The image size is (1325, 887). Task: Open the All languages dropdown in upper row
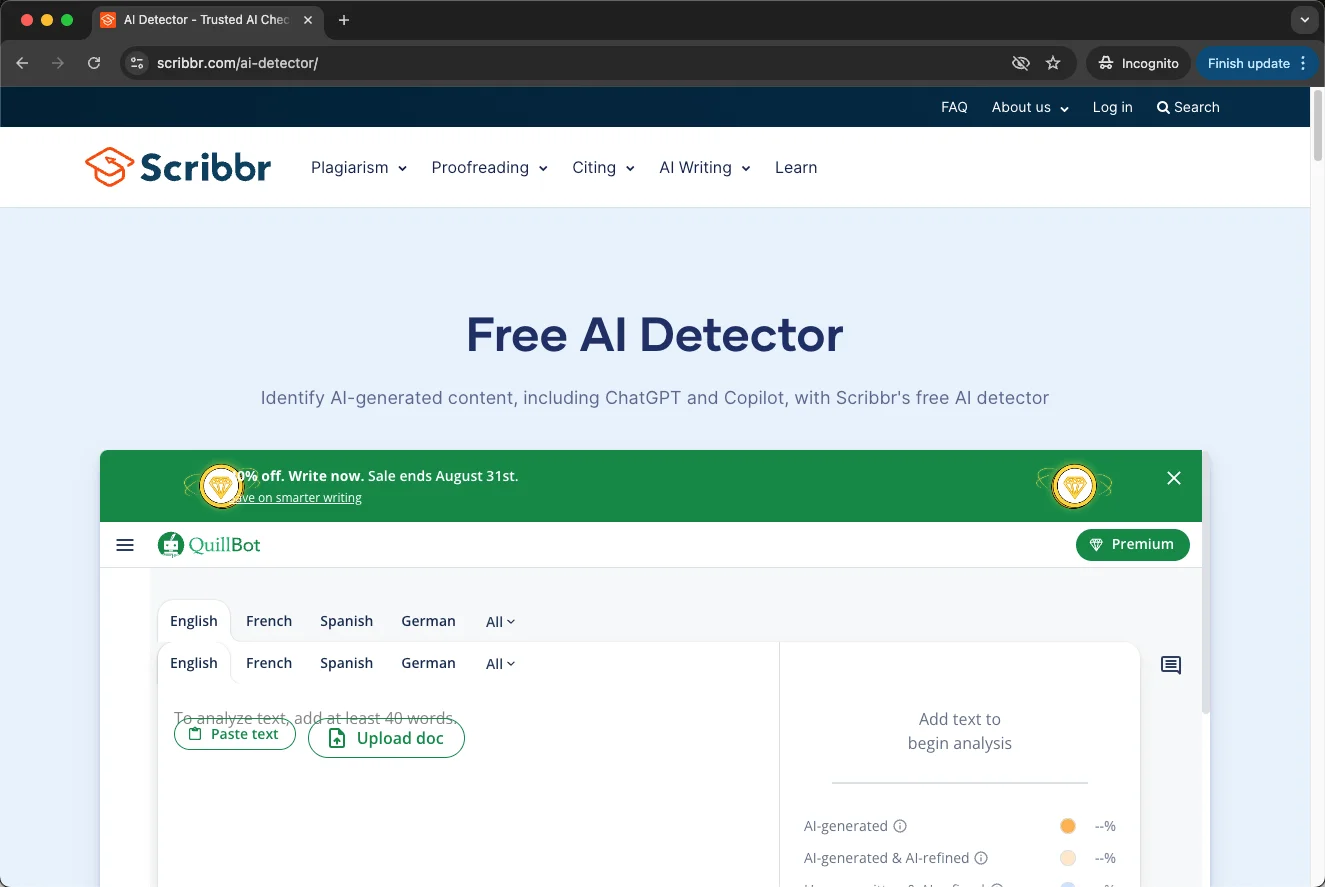point(500,622)
